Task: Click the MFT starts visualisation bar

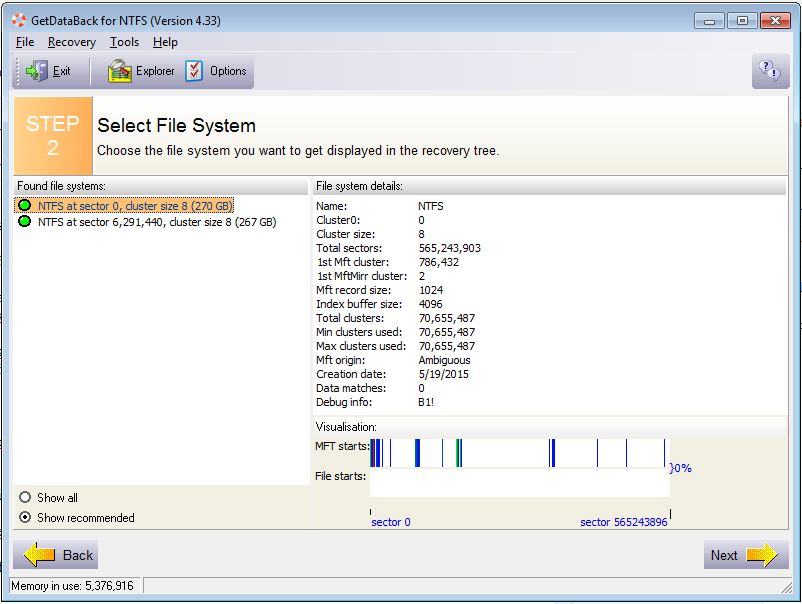Action: [519, 453]
